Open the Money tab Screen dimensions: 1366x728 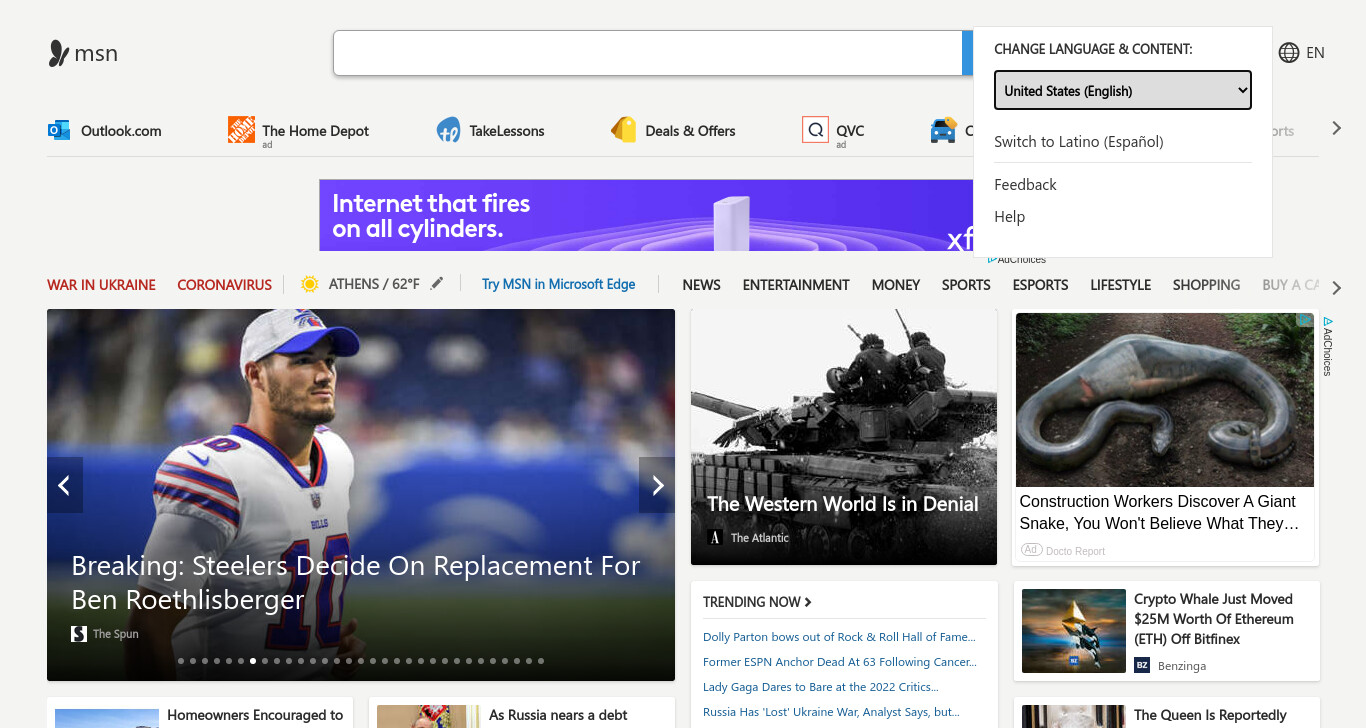895,285
